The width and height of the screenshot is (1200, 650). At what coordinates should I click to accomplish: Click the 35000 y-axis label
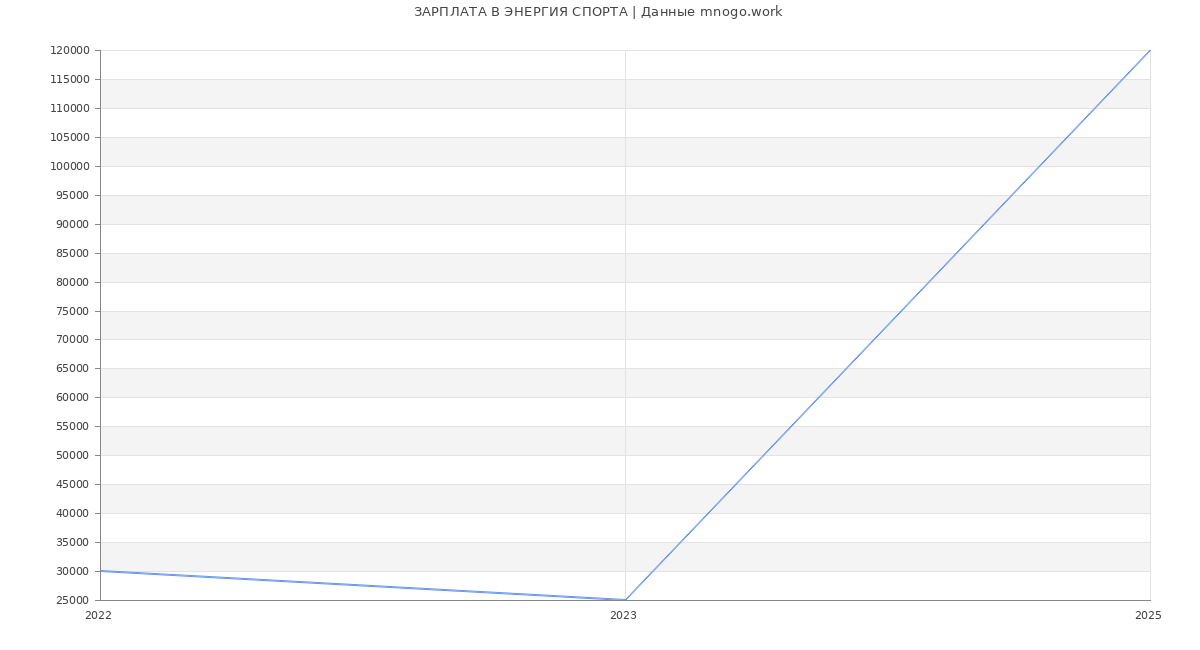point(73,543)
